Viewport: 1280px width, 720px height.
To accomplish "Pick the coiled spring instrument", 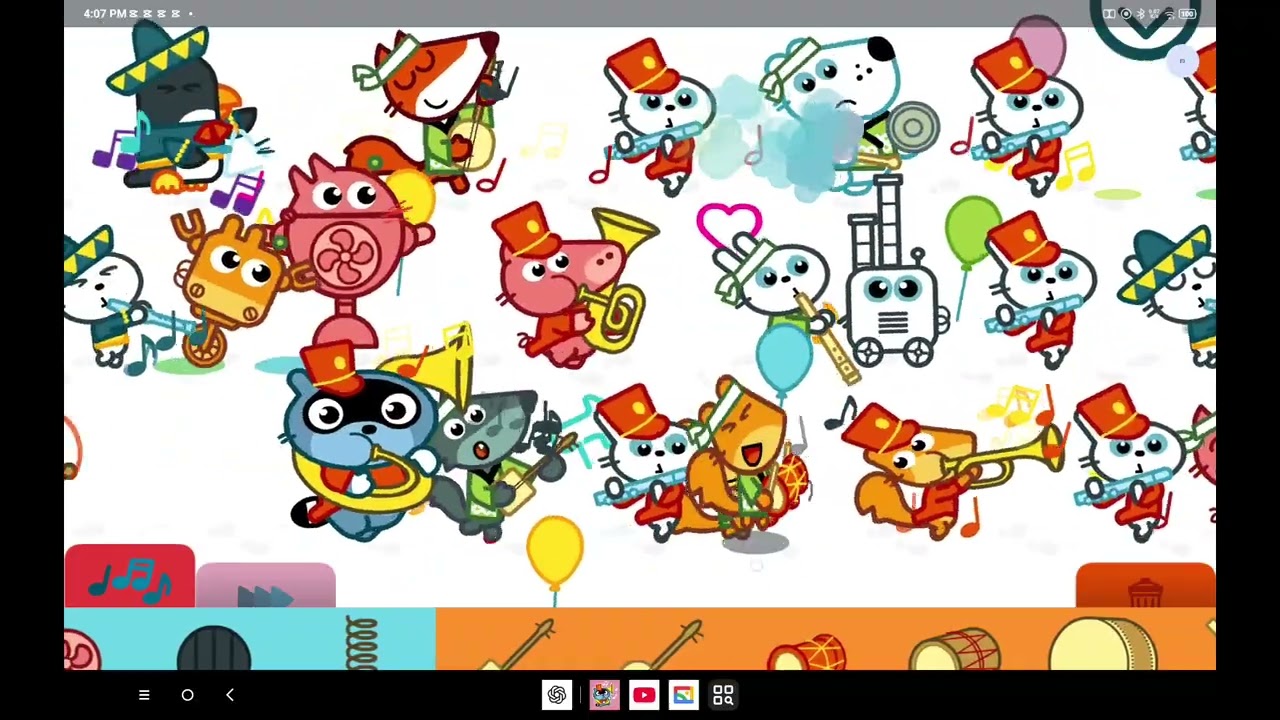I will point(361,643).
